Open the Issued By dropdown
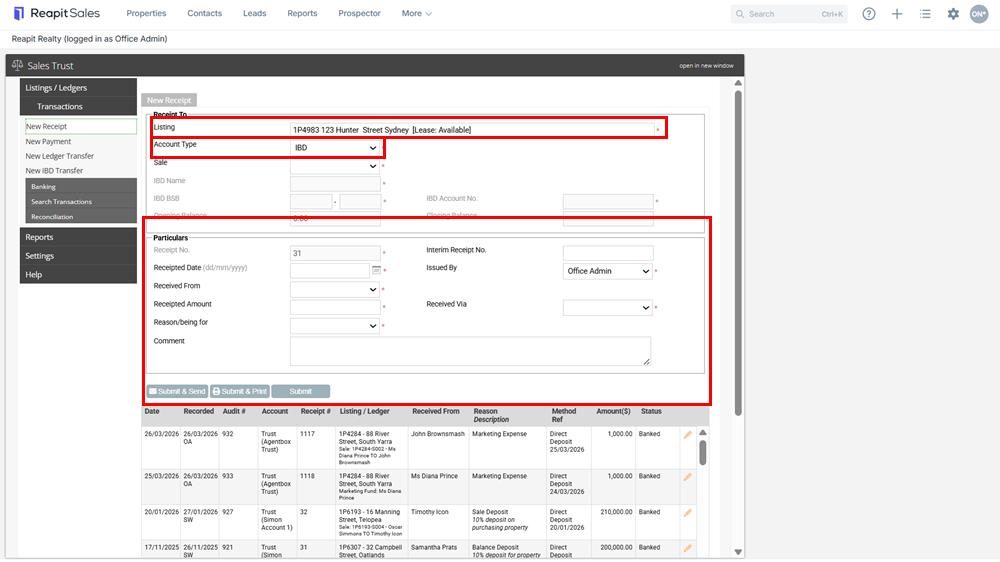Viewport: 1000px width, 562px height. [608, 271]
